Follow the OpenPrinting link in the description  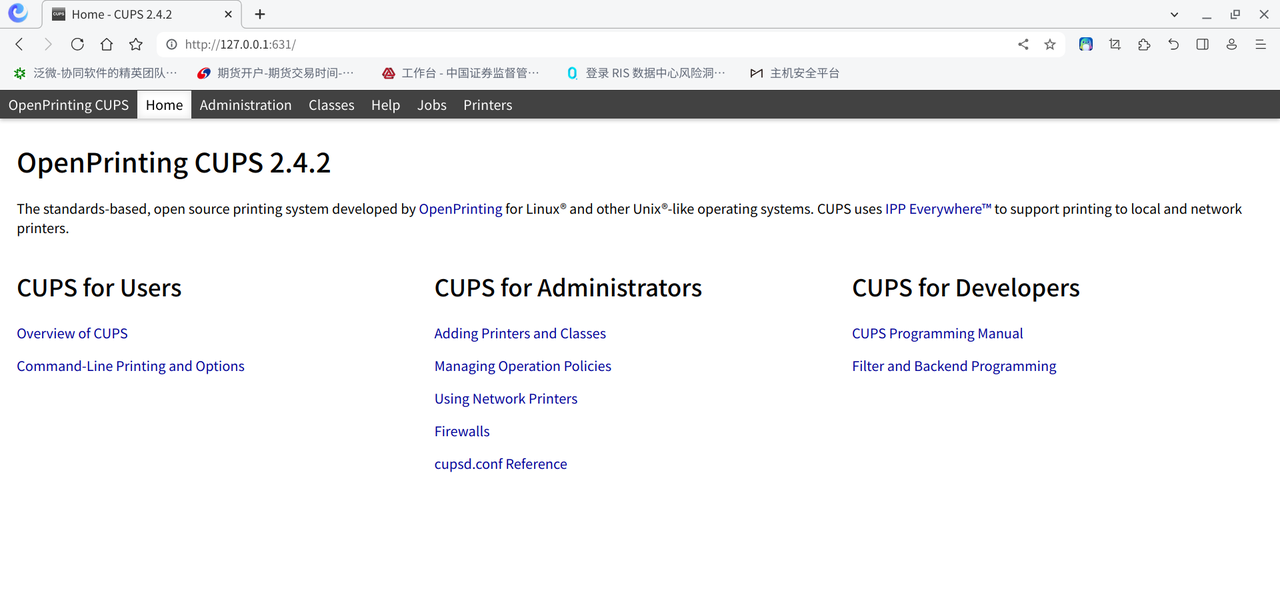(460, 209)
